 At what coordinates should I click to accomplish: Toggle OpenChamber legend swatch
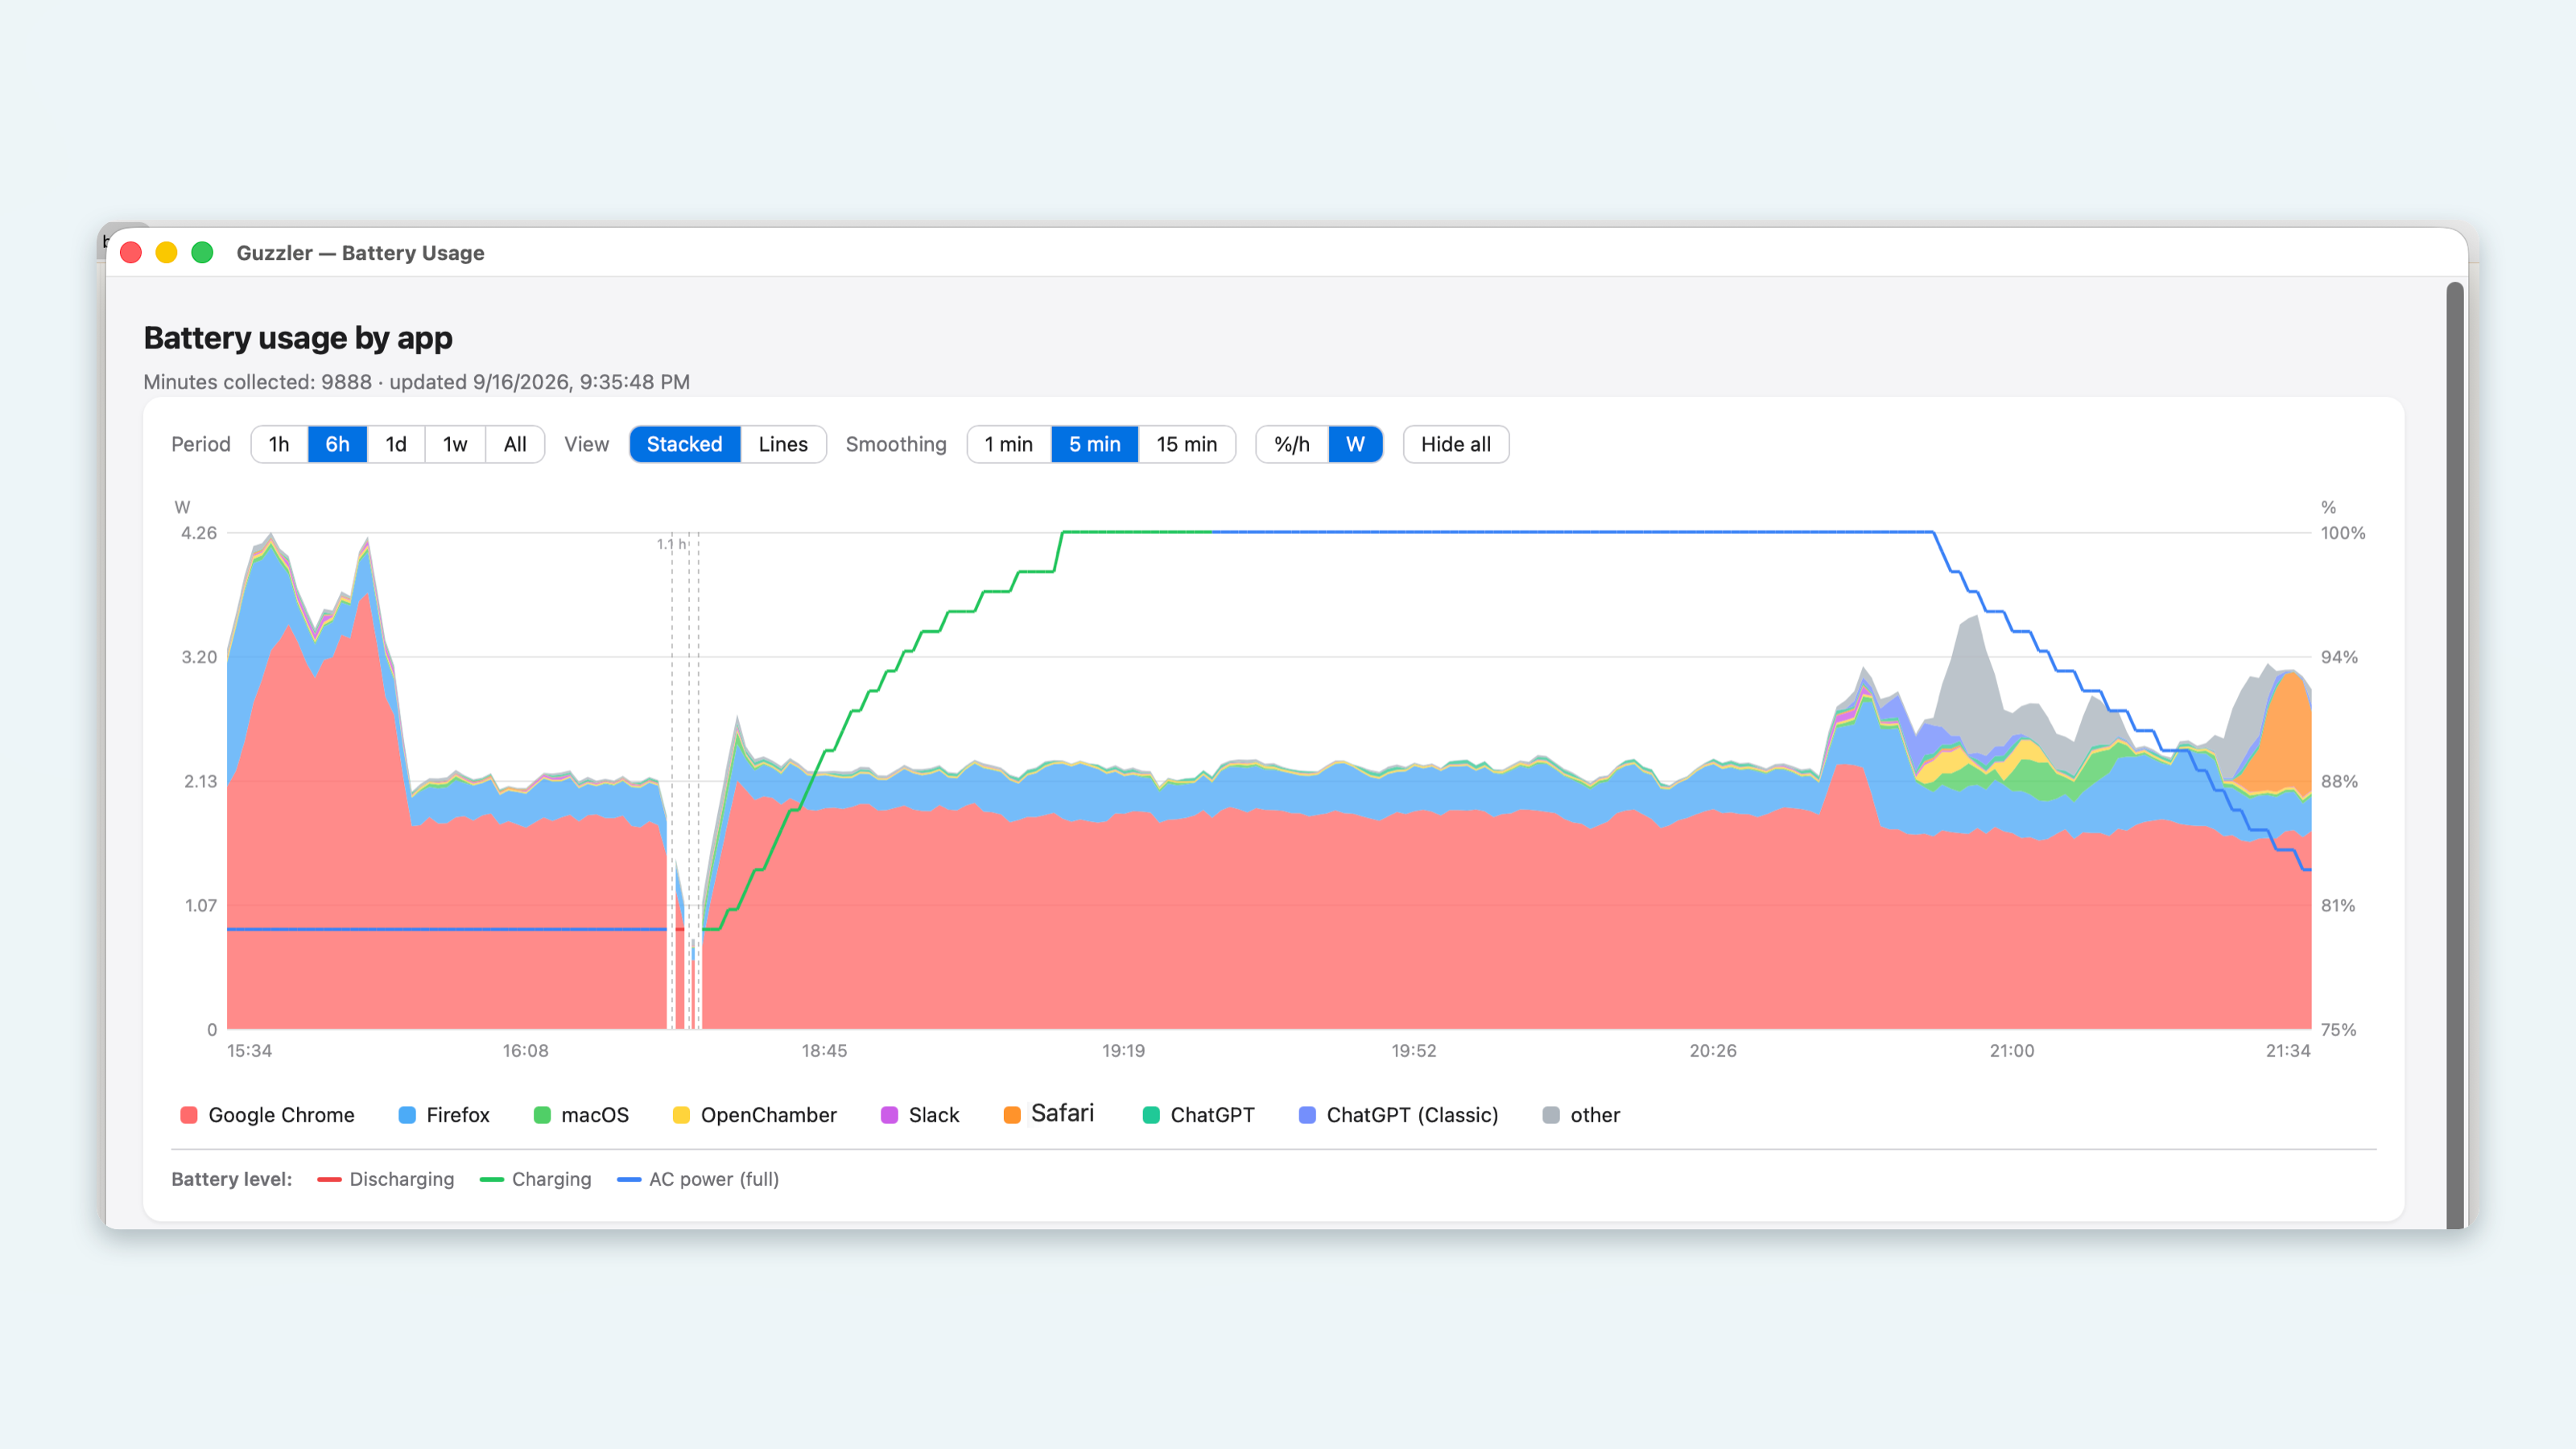pyautogui.click(x=681, y=1115)
